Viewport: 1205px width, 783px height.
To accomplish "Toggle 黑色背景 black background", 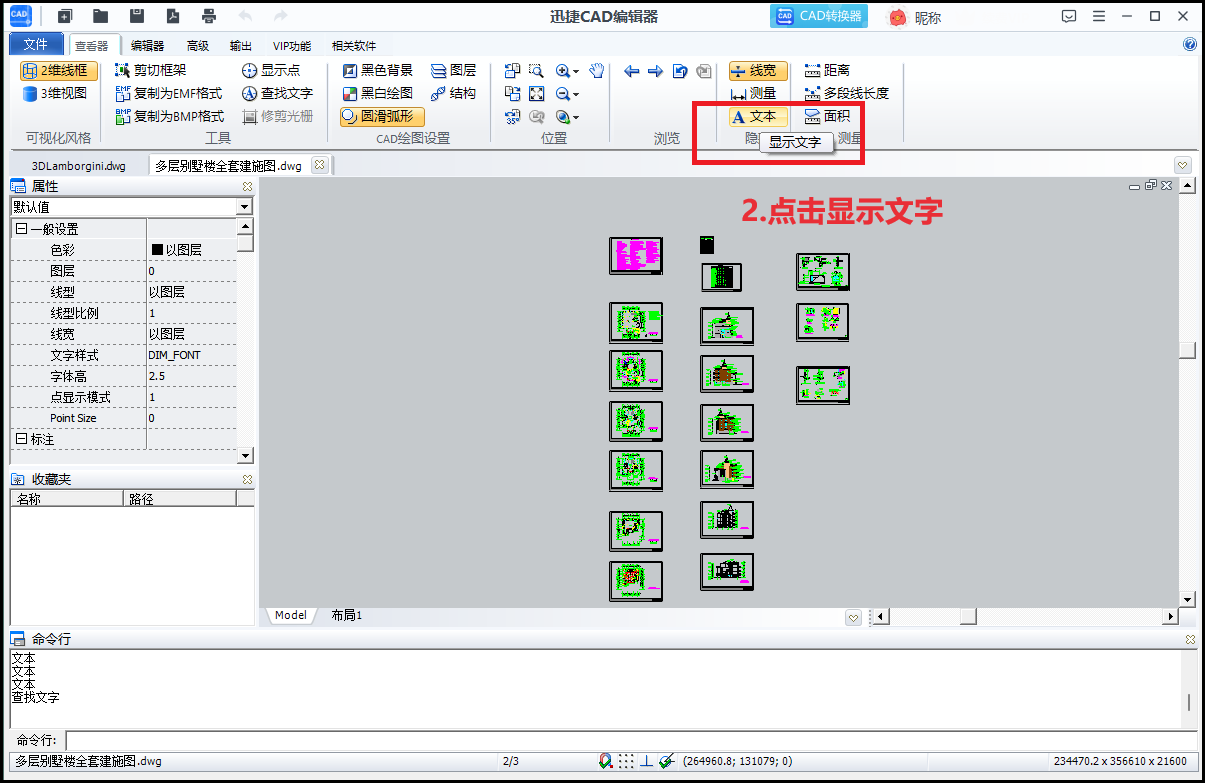I will tap(377, 70).
